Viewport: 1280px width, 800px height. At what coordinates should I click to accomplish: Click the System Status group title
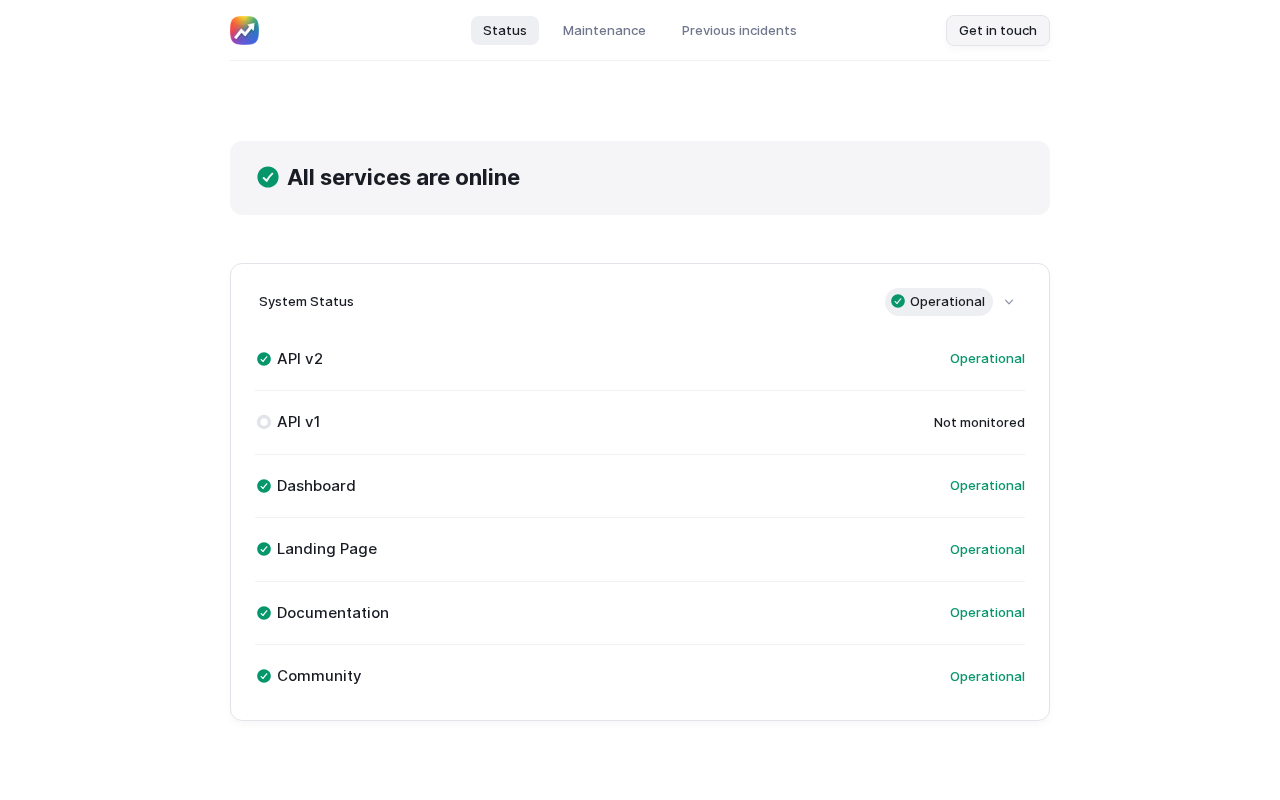(306, 302)
